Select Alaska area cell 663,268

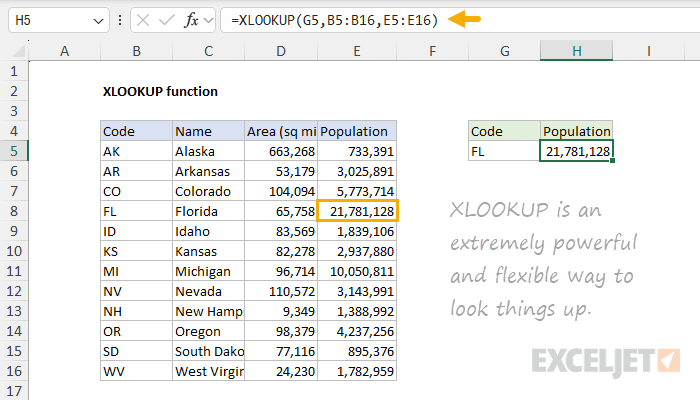(x=281, y=151)
